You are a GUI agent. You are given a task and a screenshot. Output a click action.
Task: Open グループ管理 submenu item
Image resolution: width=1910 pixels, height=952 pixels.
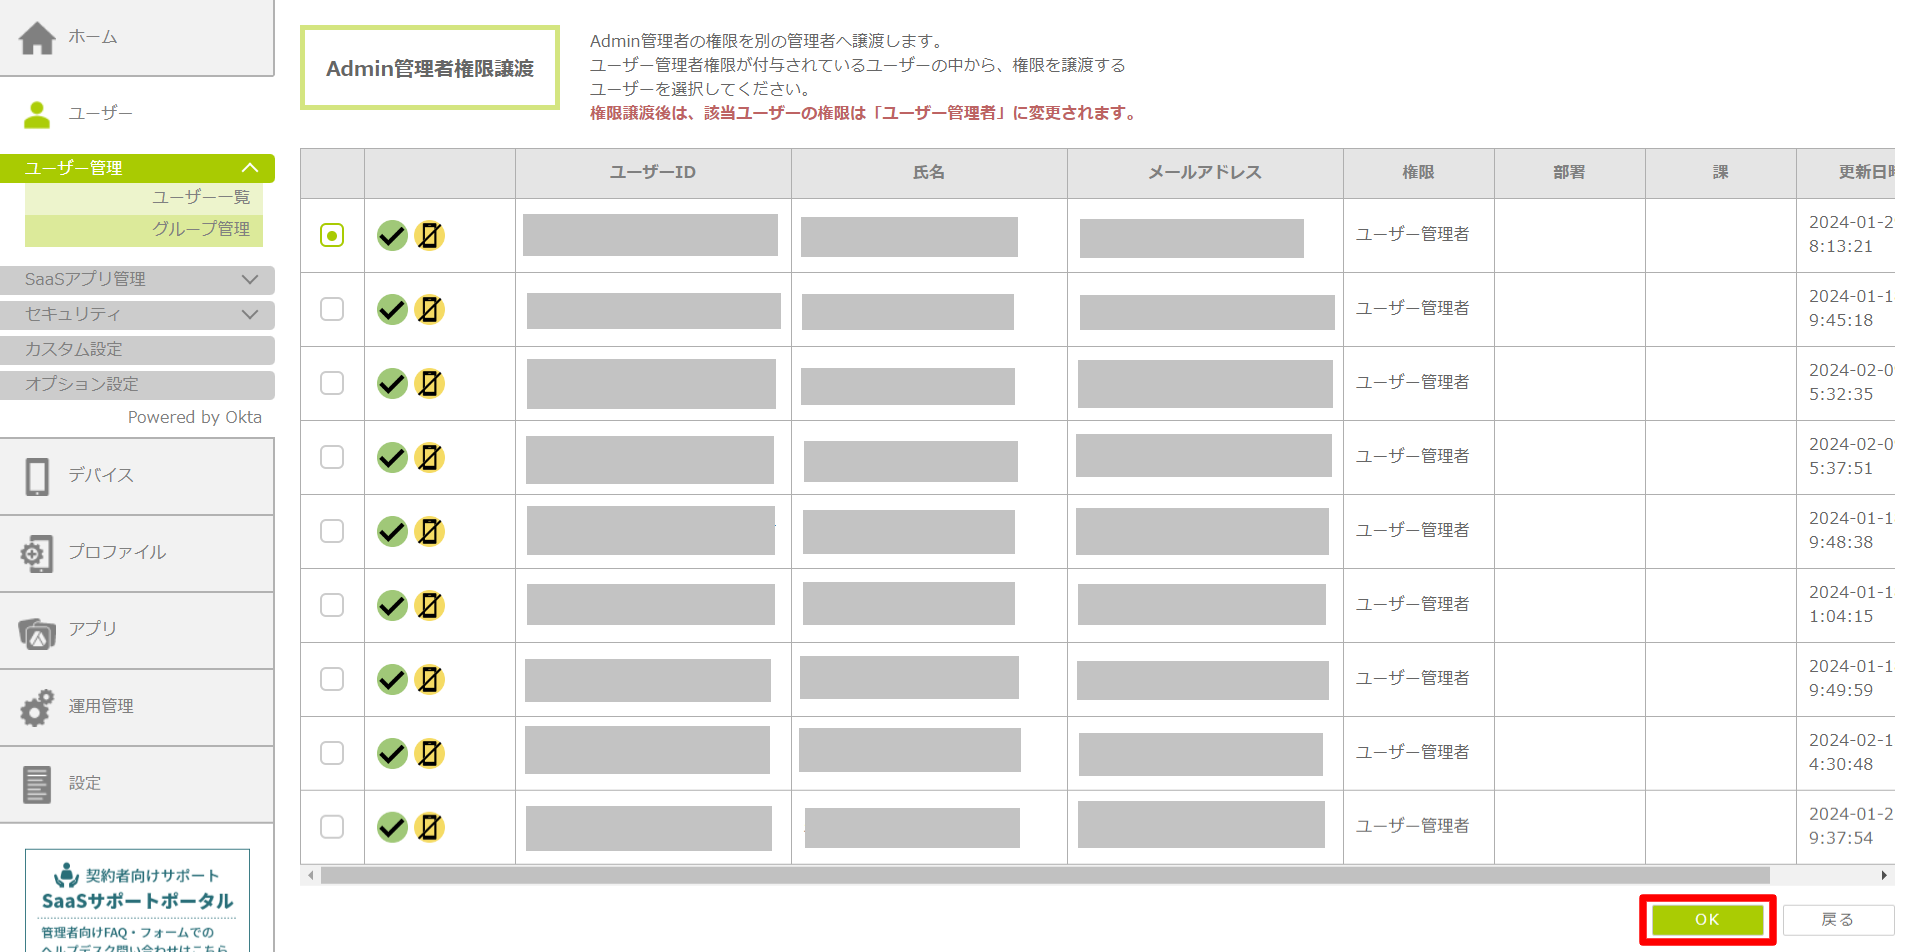(200, 229)
